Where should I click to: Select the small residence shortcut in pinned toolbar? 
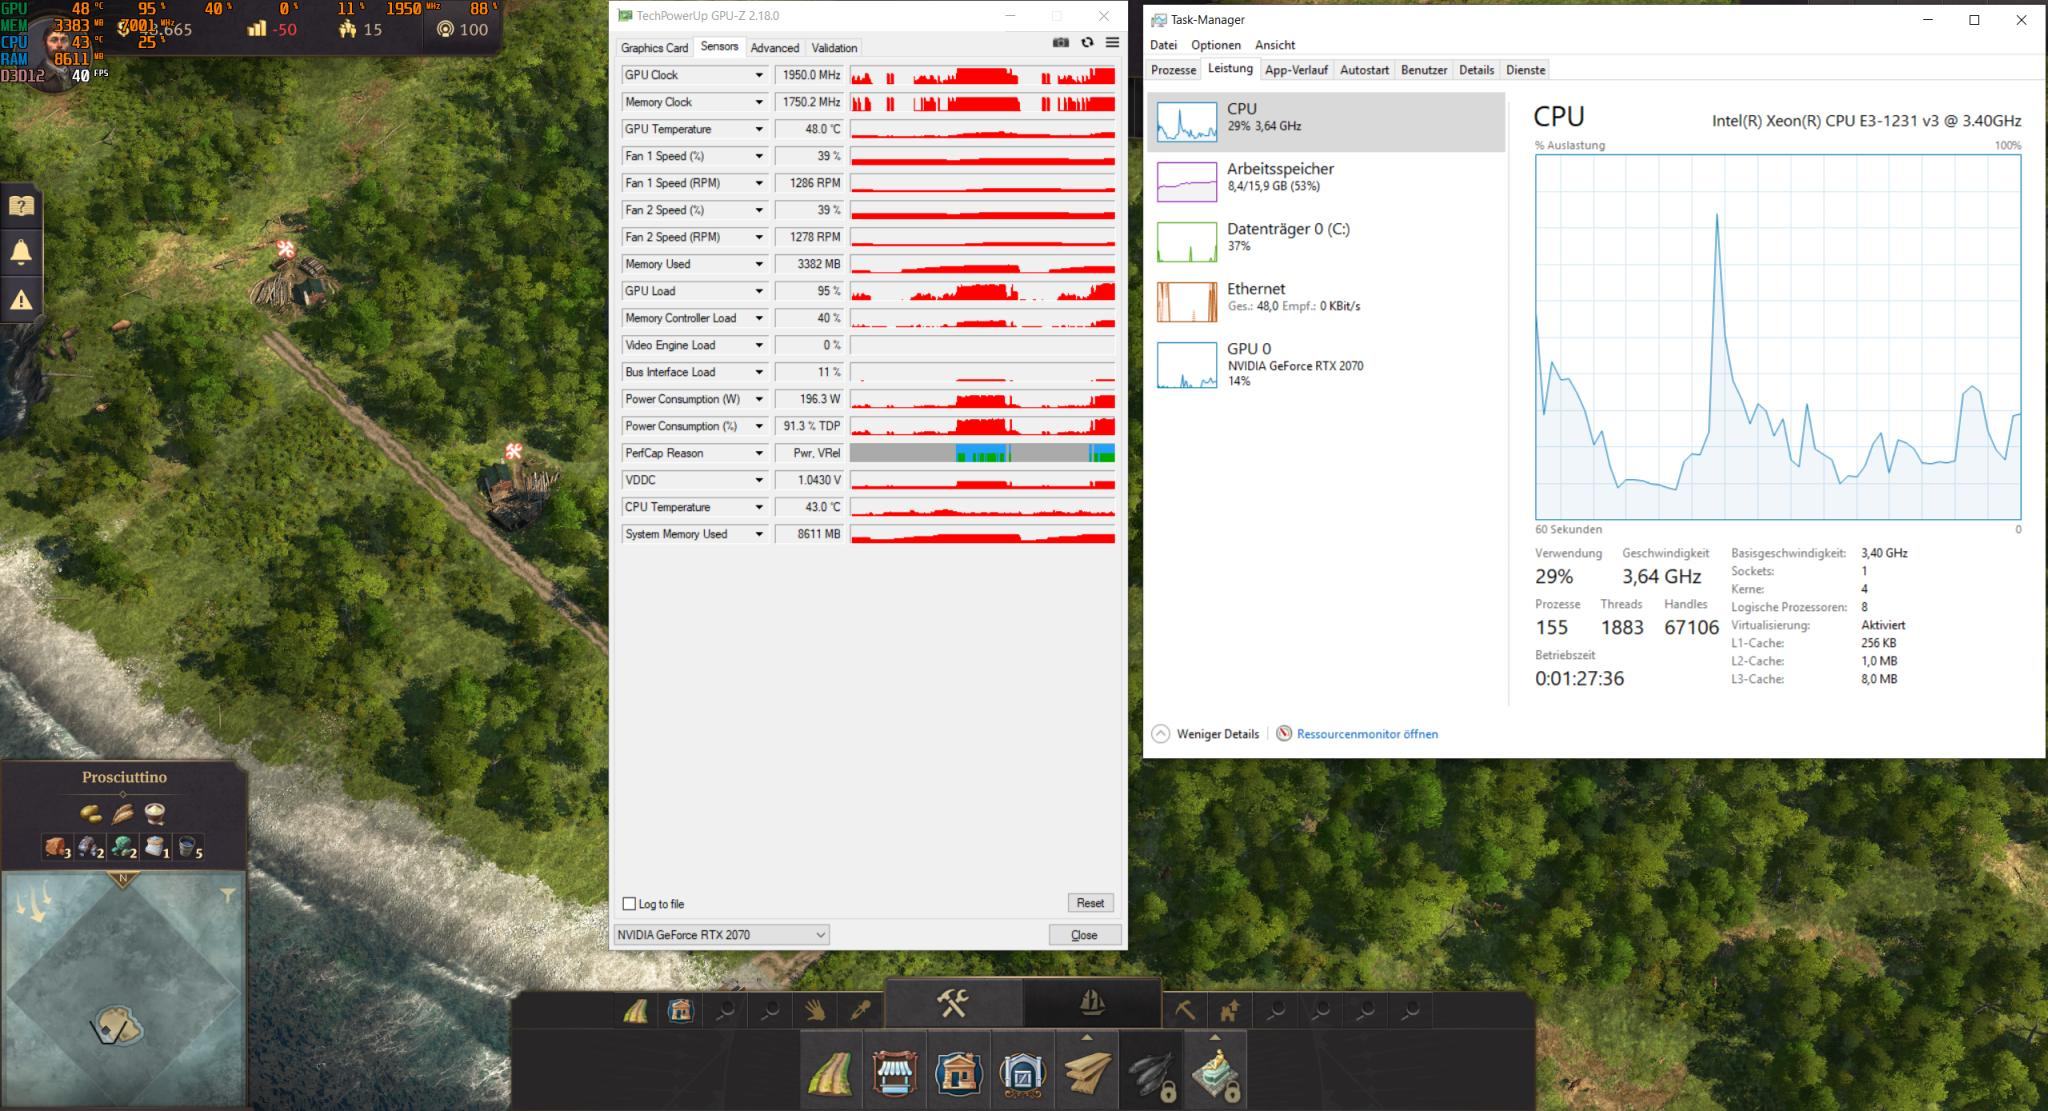click(x=681, y=1011)
